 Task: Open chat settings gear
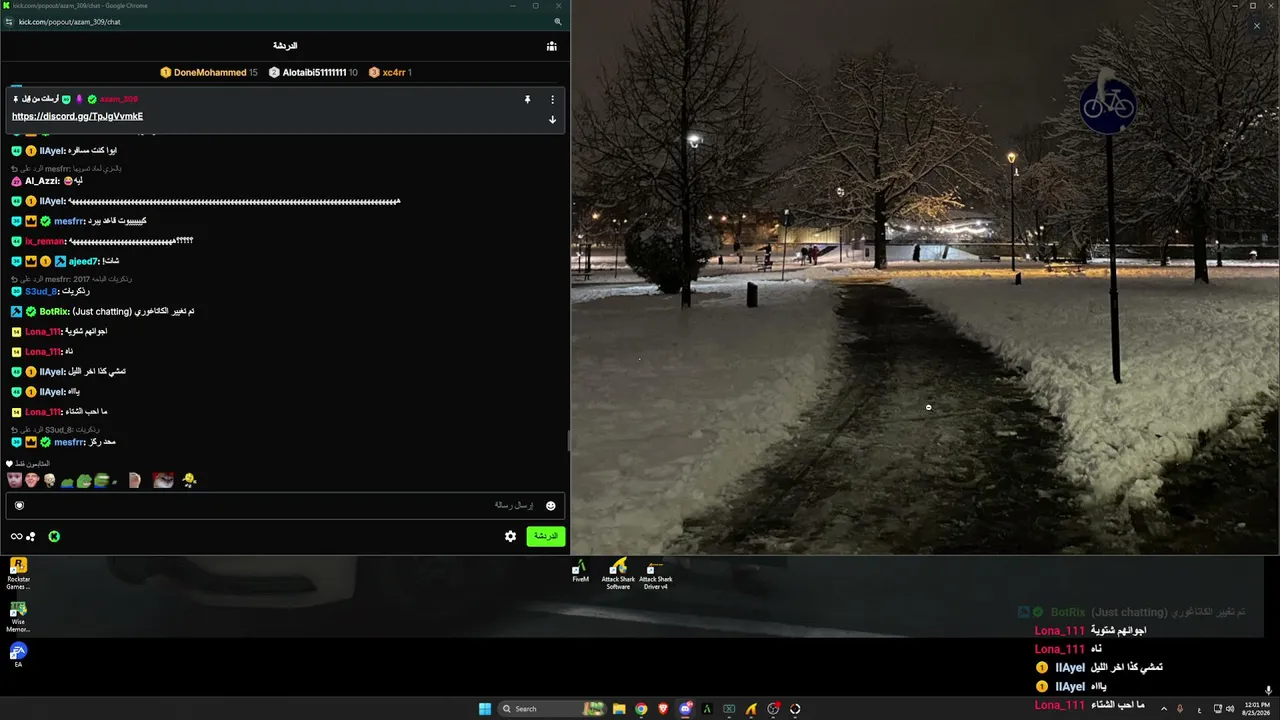click(x=510, y=536)
